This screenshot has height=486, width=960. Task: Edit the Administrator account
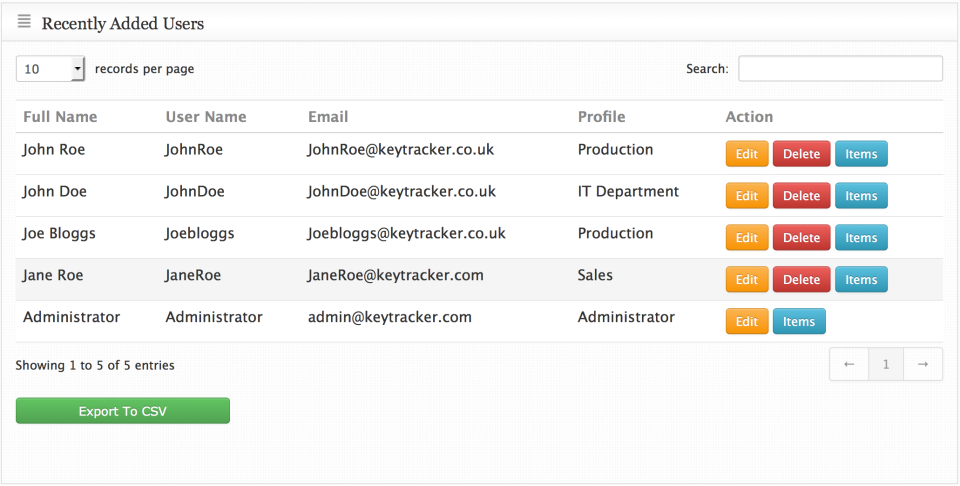(x=747, y=322)
